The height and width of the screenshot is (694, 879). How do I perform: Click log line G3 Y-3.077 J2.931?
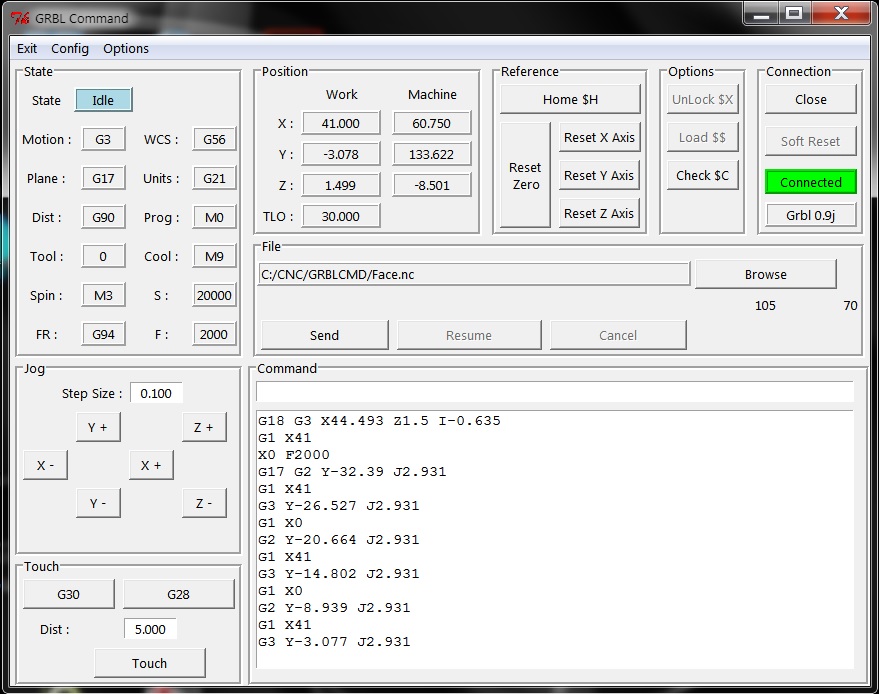334,642
